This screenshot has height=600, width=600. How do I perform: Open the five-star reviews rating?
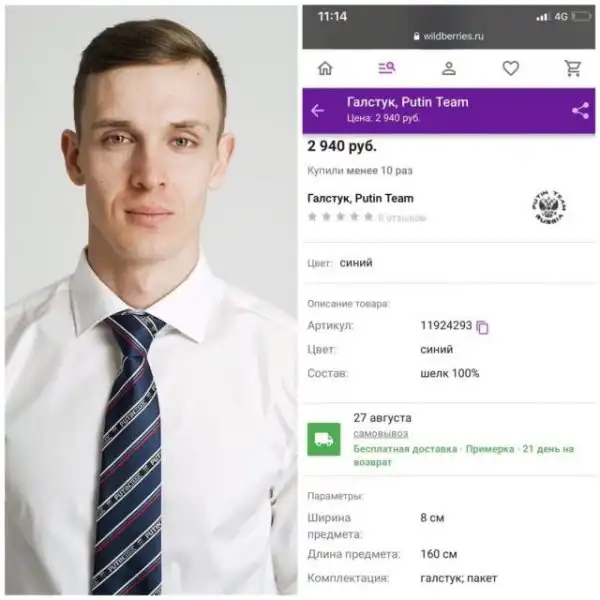(340, 217)
